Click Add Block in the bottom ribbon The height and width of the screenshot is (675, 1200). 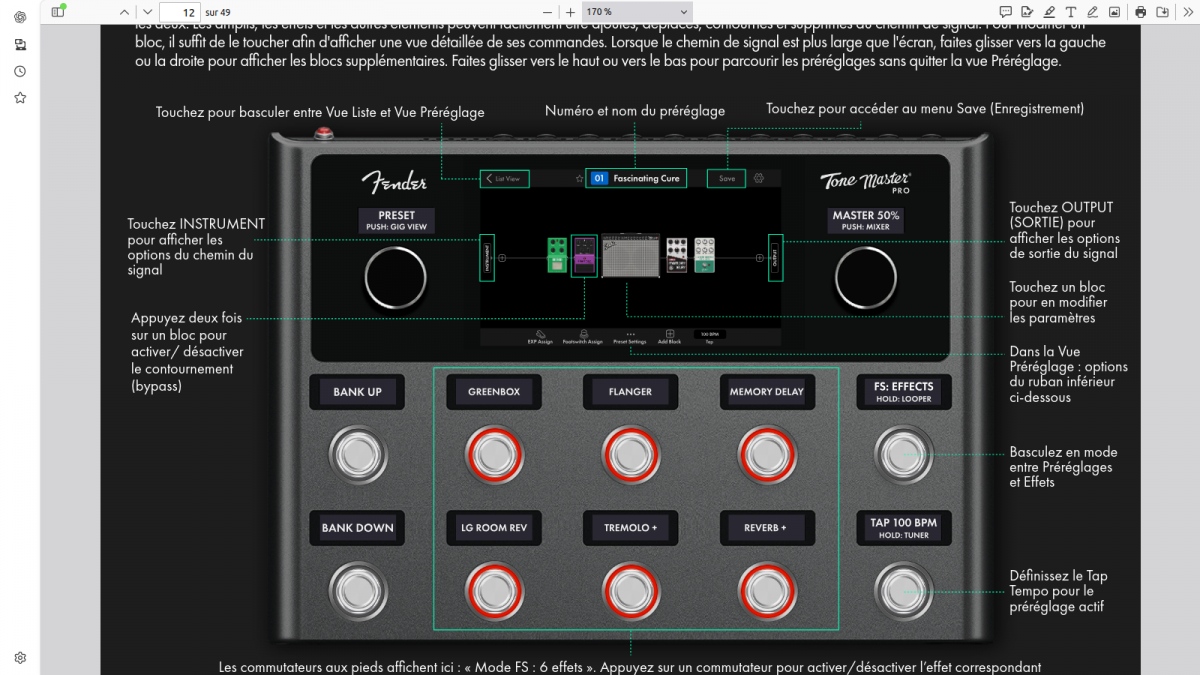click(x=670, y=337)
